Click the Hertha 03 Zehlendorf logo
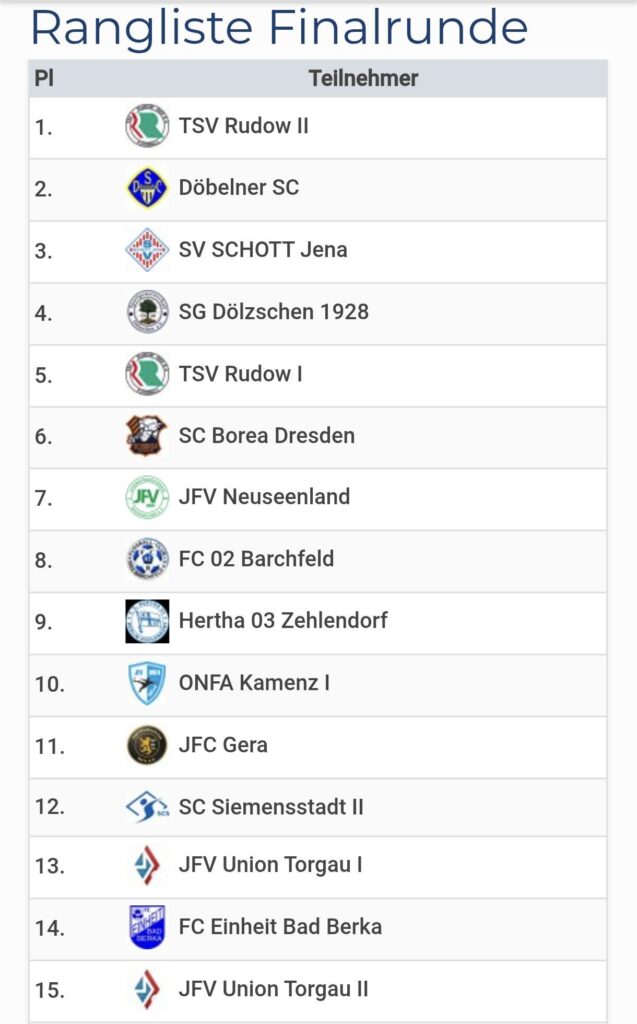Viewport: 637px width, 1024px height. (x=147, y=621)
